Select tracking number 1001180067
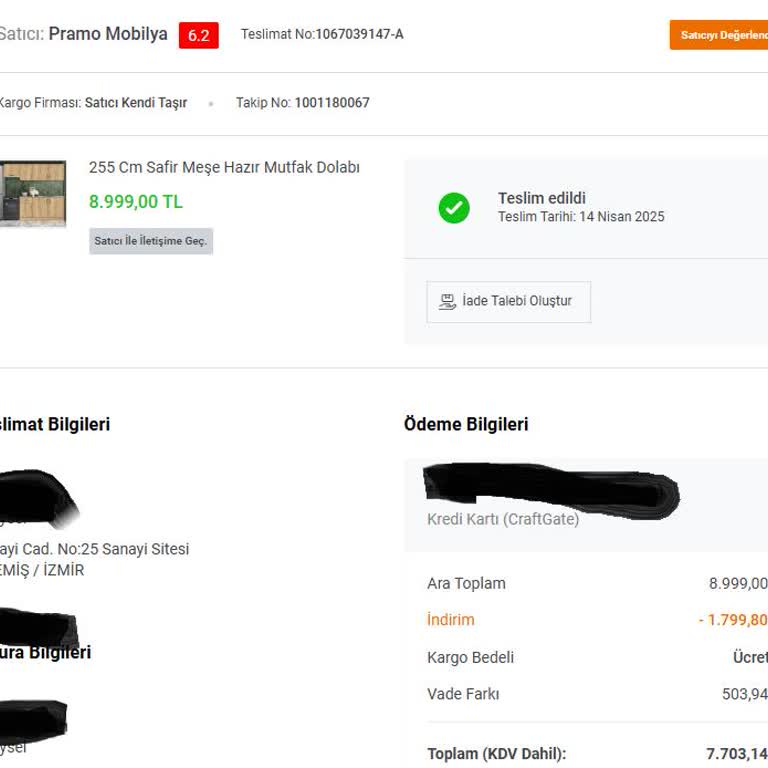The width and height of the screenshot is (768, 768). coord(331,103)
